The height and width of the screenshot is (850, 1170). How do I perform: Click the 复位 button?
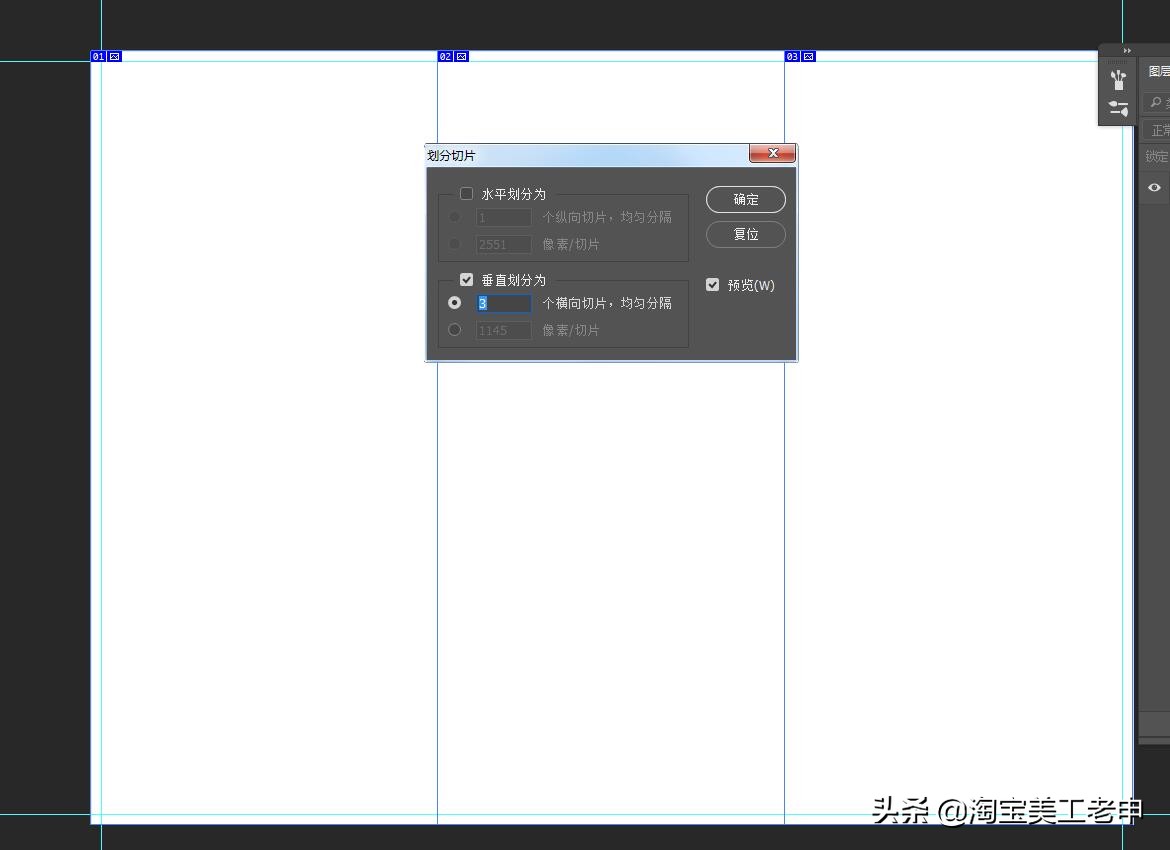click(745, 234)
